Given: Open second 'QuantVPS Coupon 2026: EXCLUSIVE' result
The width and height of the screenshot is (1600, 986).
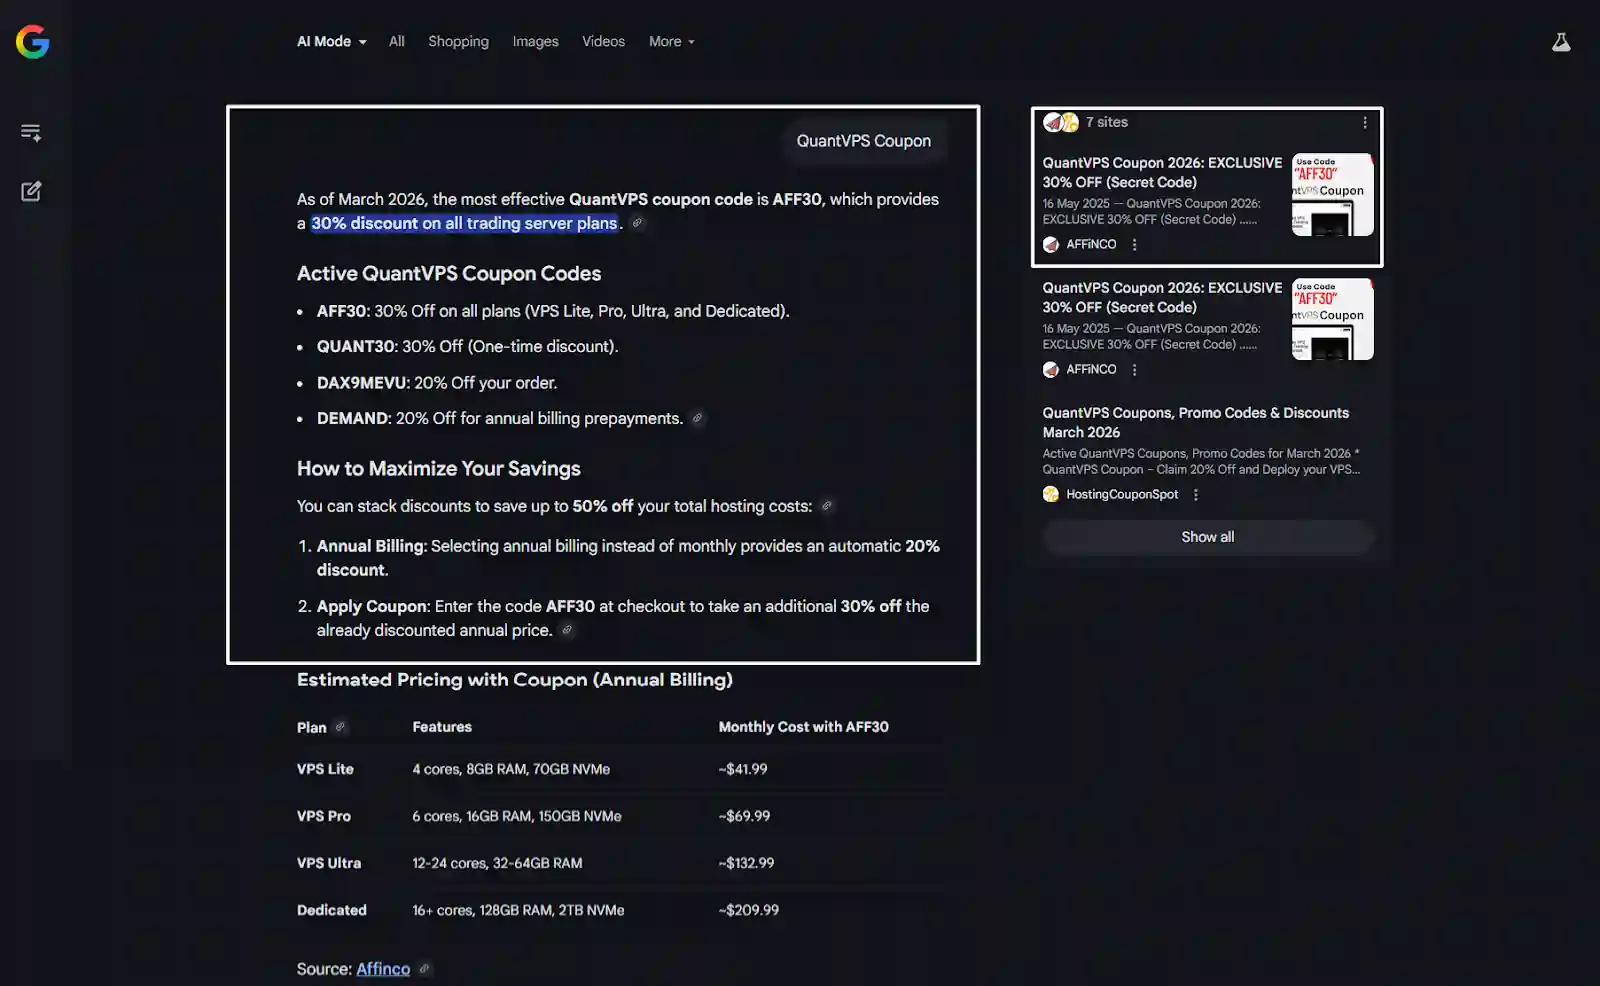Looking at the screenshot, I should [x=1162, y=297].
